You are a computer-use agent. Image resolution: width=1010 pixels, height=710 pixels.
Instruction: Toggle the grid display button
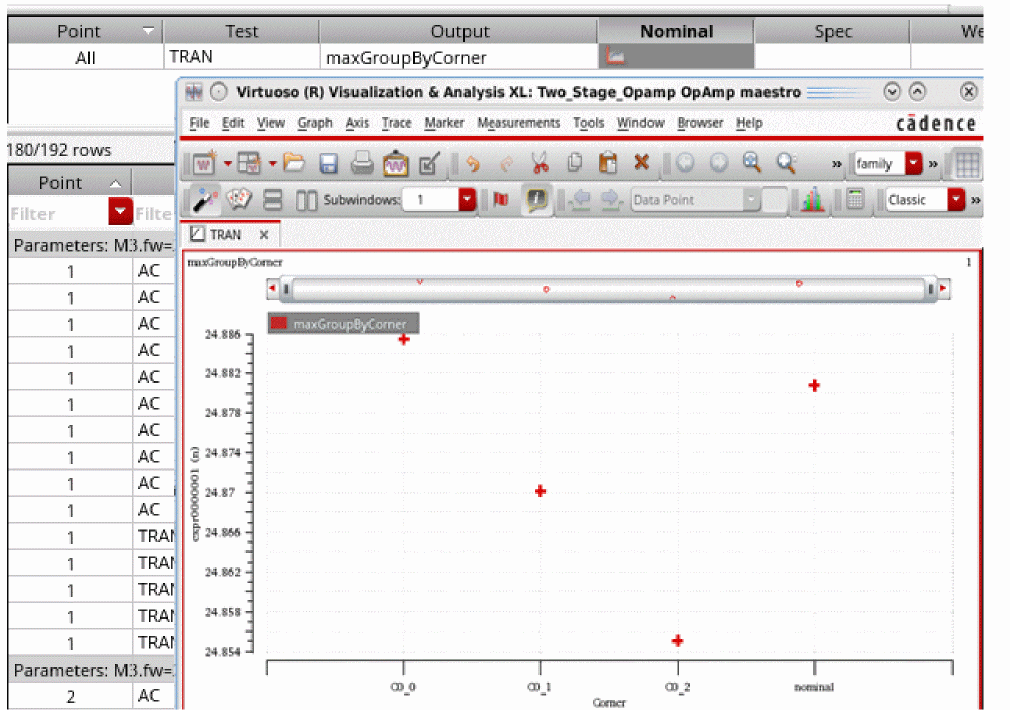(x=967, y=163)
